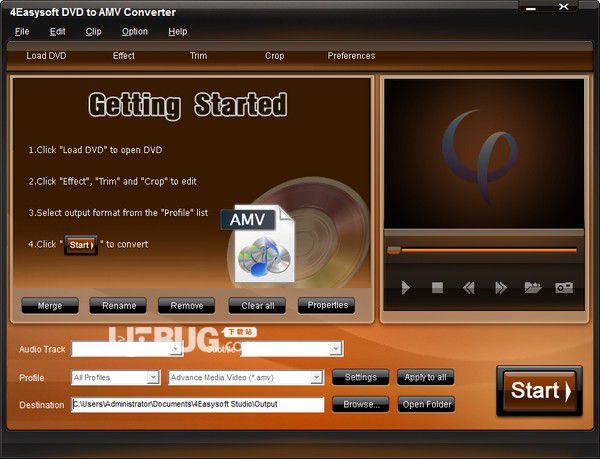Expand the All Profiles category dropdown
The height and width of the screenshot is (459, 600).
point(153,378)
